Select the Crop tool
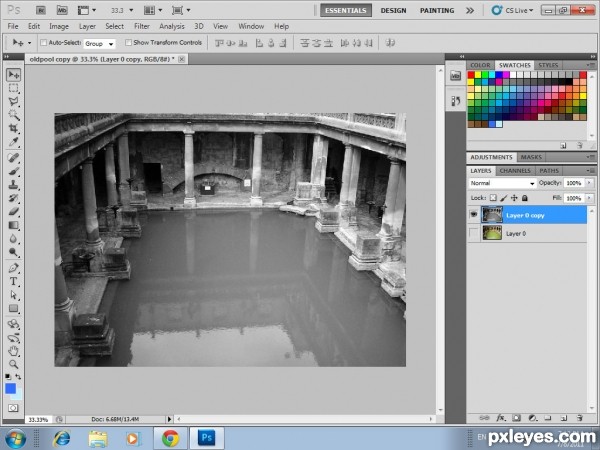The width and height of the screenshot is (600, 450). pos(13,128)
